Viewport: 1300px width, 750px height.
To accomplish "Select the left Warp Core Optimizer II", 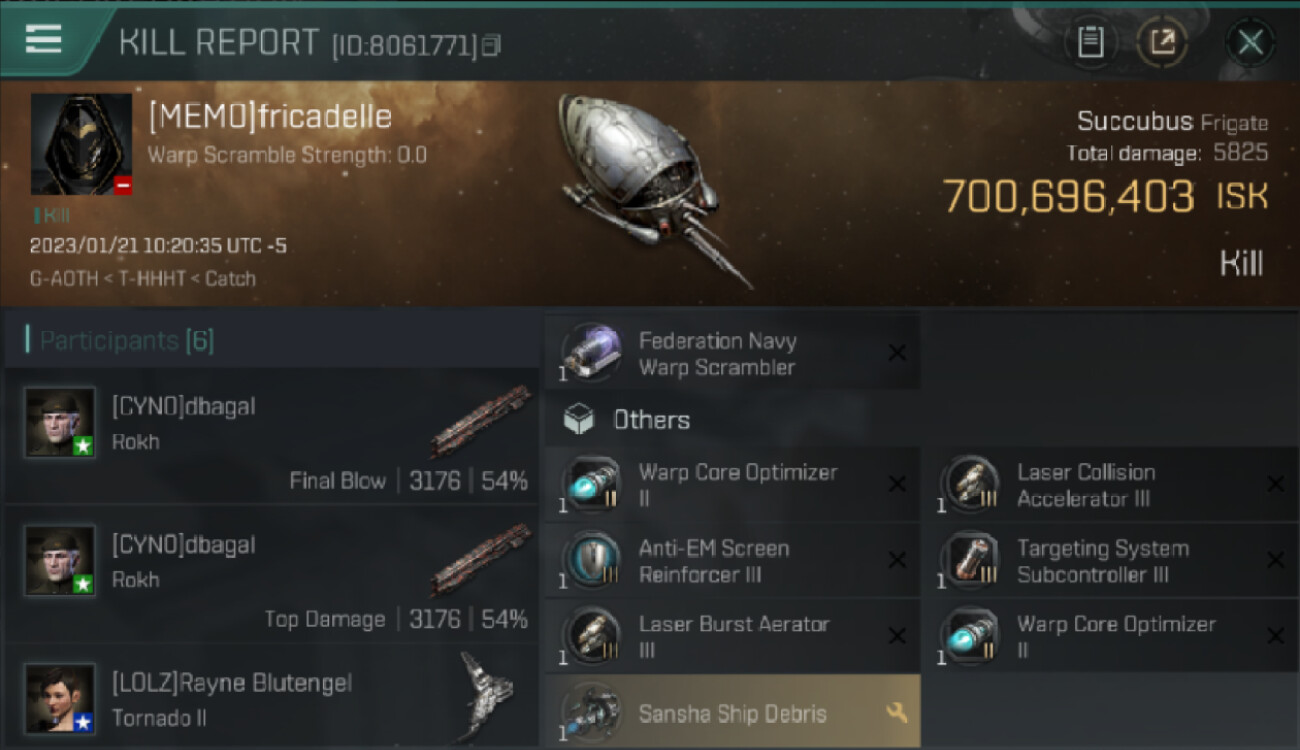I will click(x=732, y=484).
